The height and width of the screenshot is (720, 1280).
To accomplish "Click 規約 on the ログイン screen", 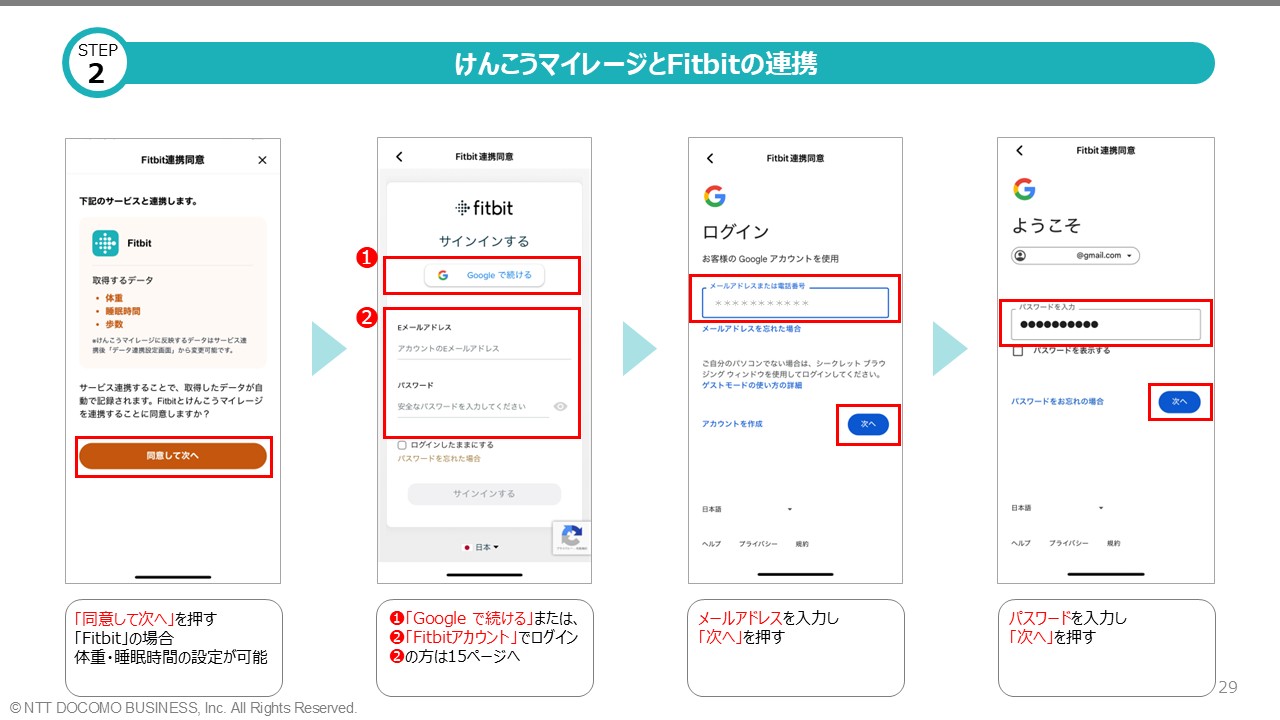I will [802, 544].
